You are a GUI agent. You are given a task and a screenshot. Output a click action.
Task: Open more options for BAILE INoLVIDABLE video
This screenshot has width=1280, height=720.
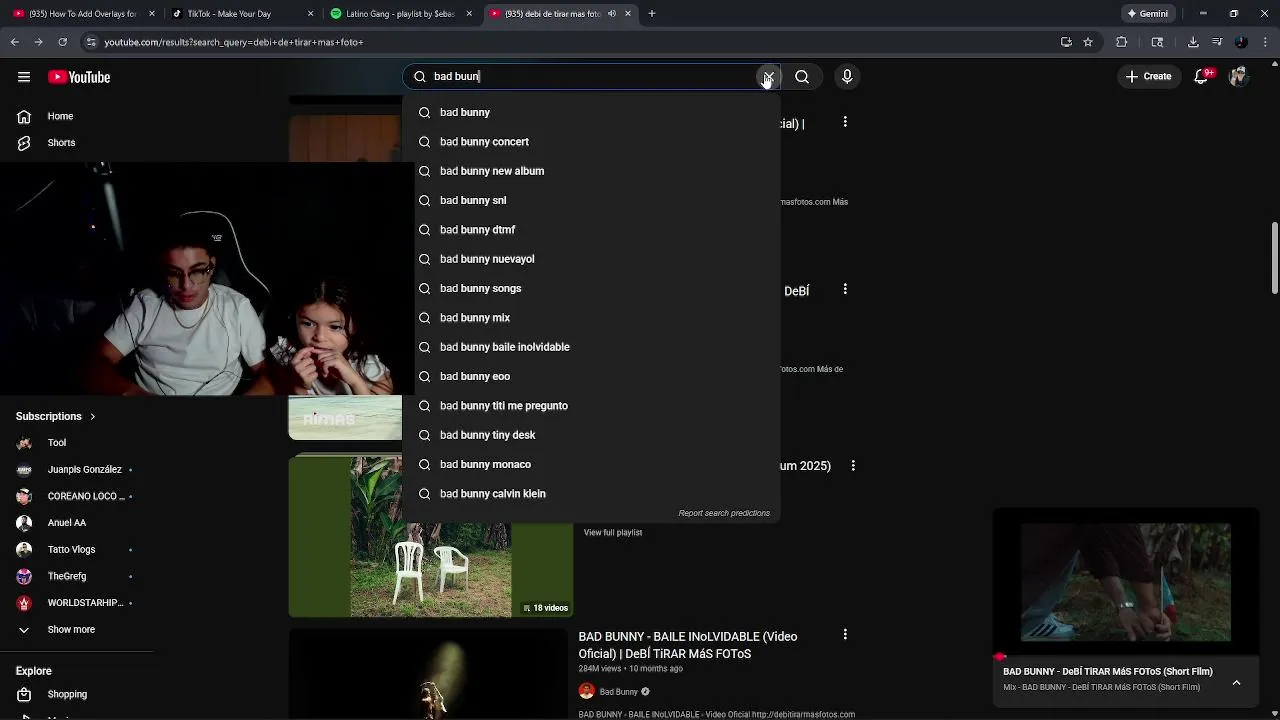point(845,634)
